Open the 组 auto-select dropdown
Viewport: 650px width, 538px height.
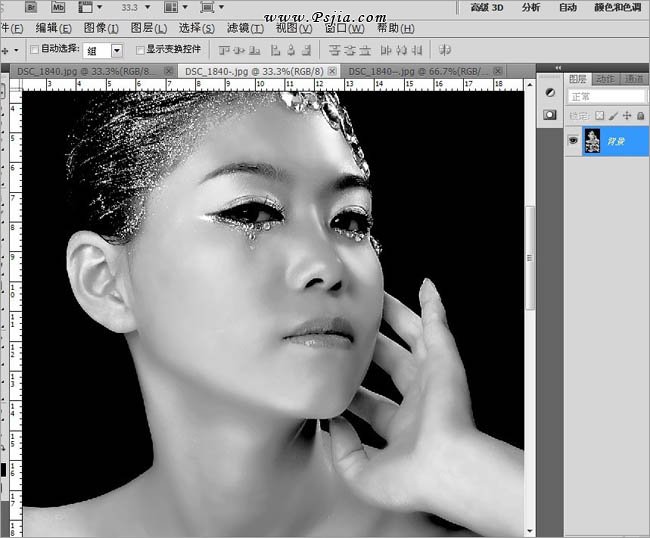pyautogui.click(x=116, y=49)
